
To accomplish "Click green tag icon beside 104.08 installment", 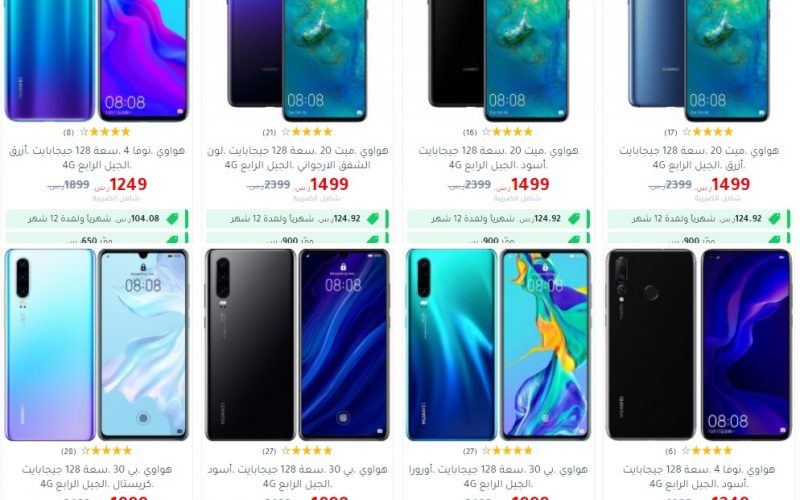I will tap(172, 219).
